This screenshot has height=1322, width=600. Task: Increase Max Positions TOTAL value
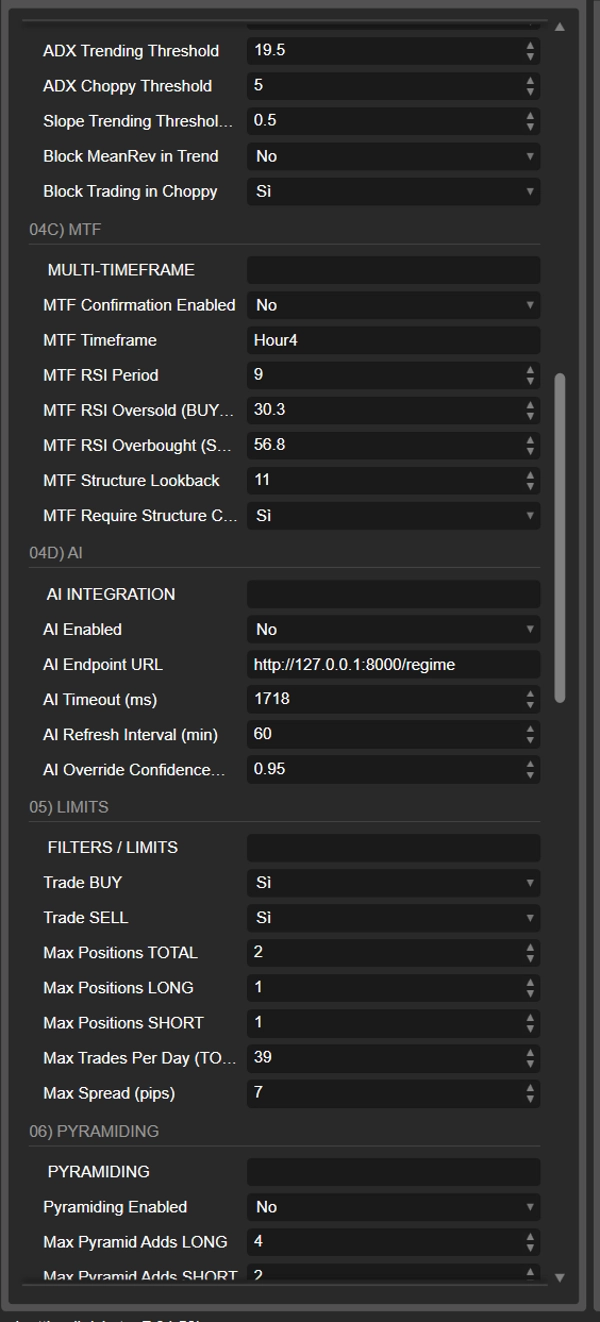coord(530,947)
